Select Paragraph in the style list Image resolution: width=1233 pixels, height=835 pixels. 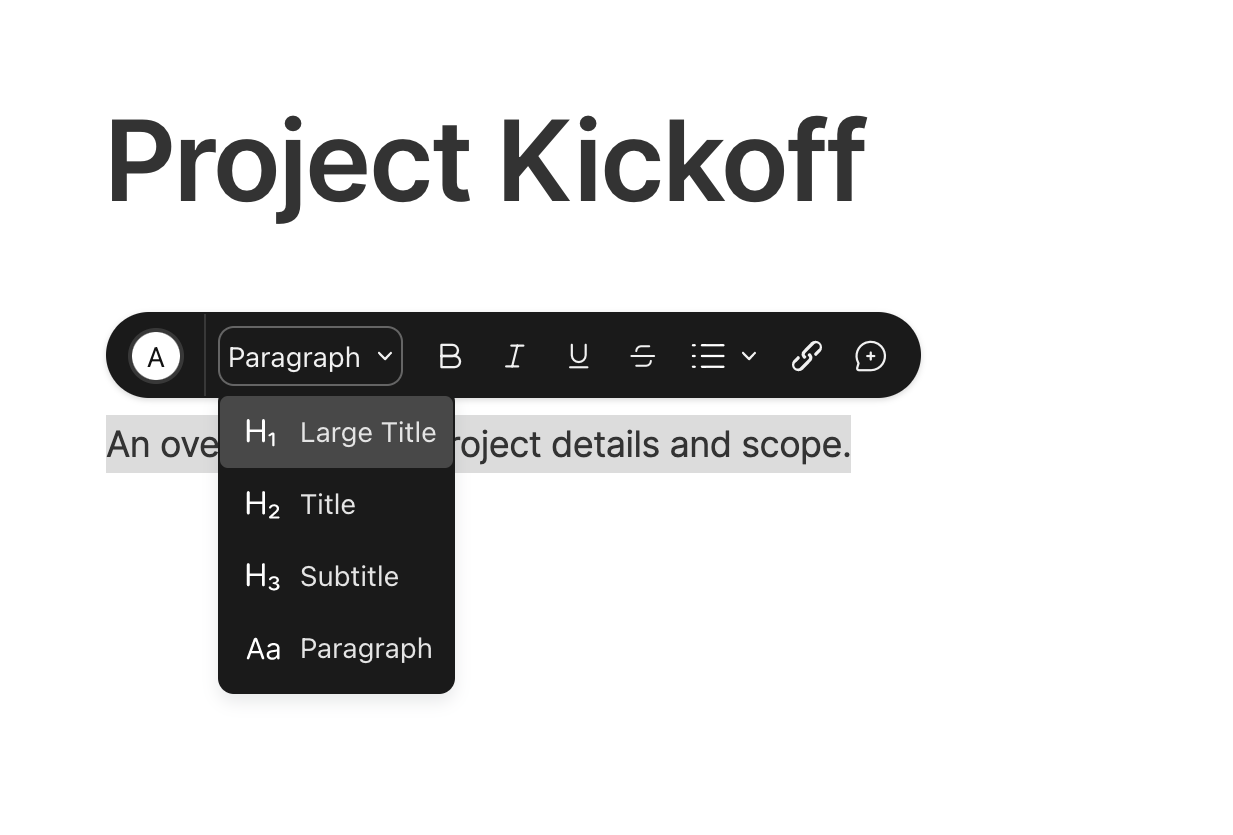pyautogui.click(x=366, y=648)
